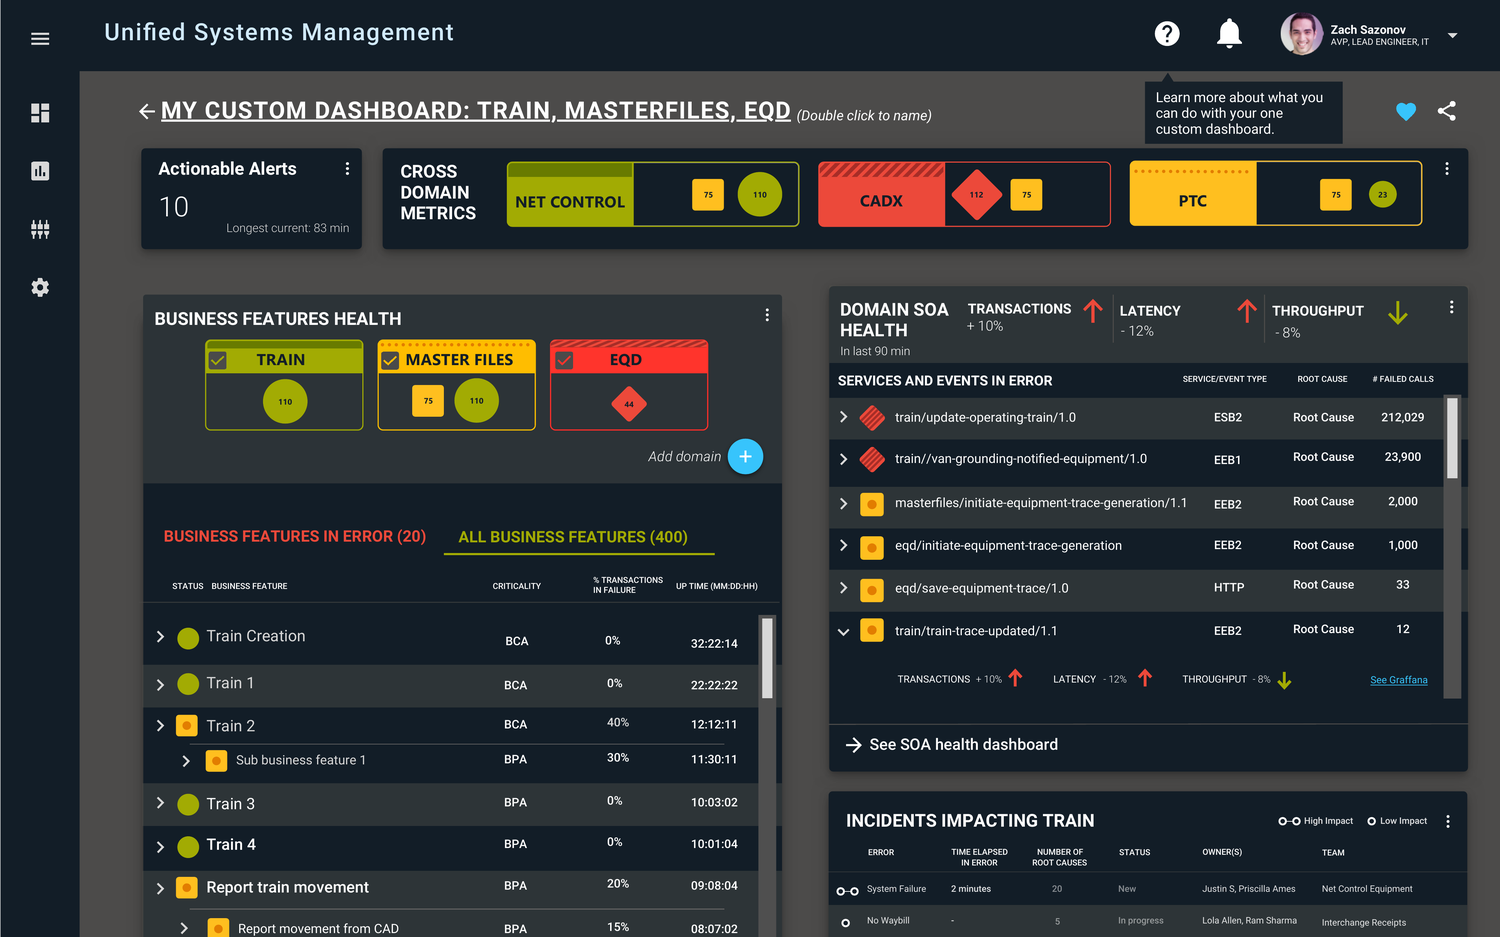Open Actionable Alerts three-dot menu
The width and height of the screenshot is (1500, 937).
347,169
